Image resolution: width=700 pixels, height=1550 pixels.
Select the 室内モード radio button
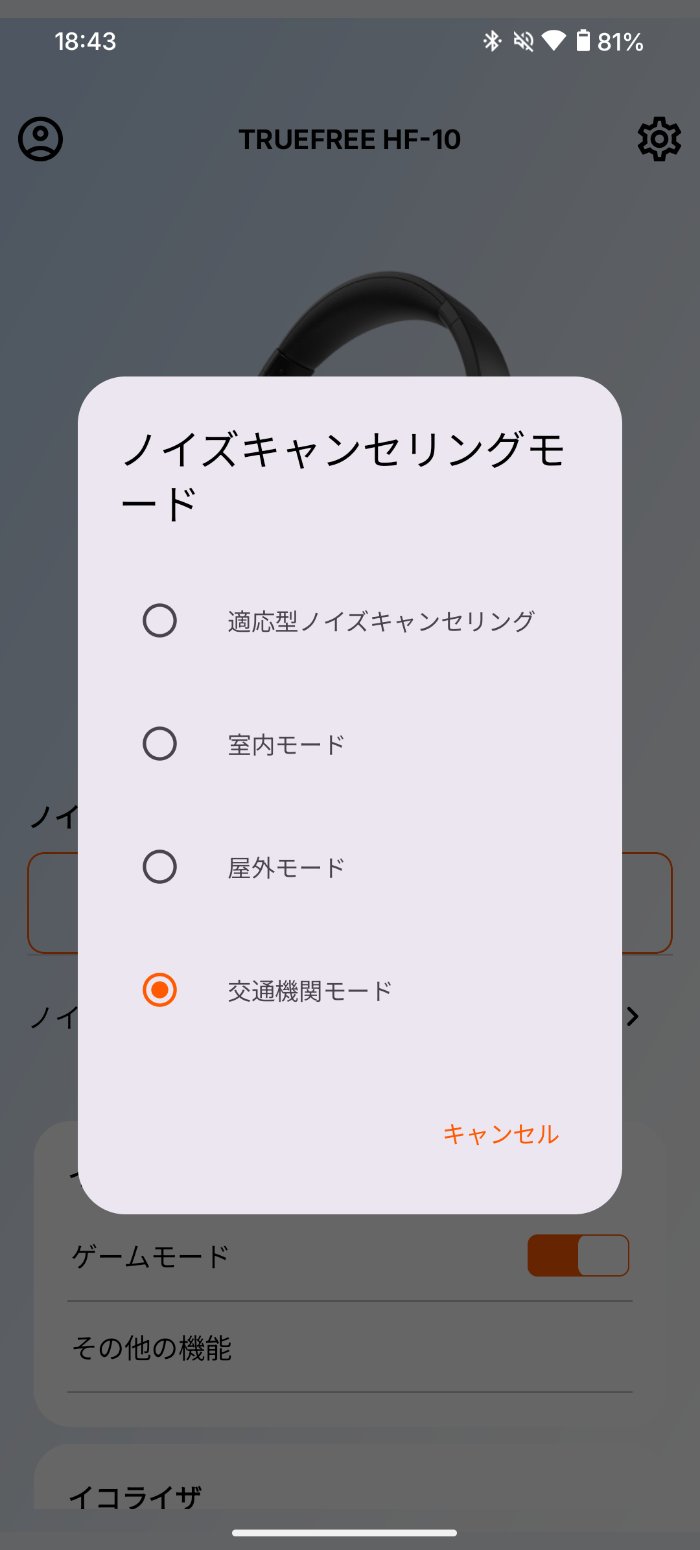[160, 744]
